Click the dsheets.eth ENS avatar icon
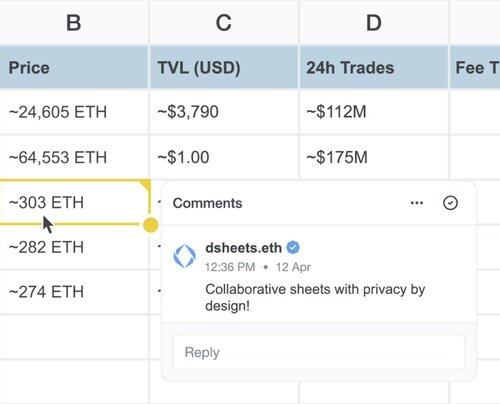Viewport: 500px width, 404px height. click(185, 257)
